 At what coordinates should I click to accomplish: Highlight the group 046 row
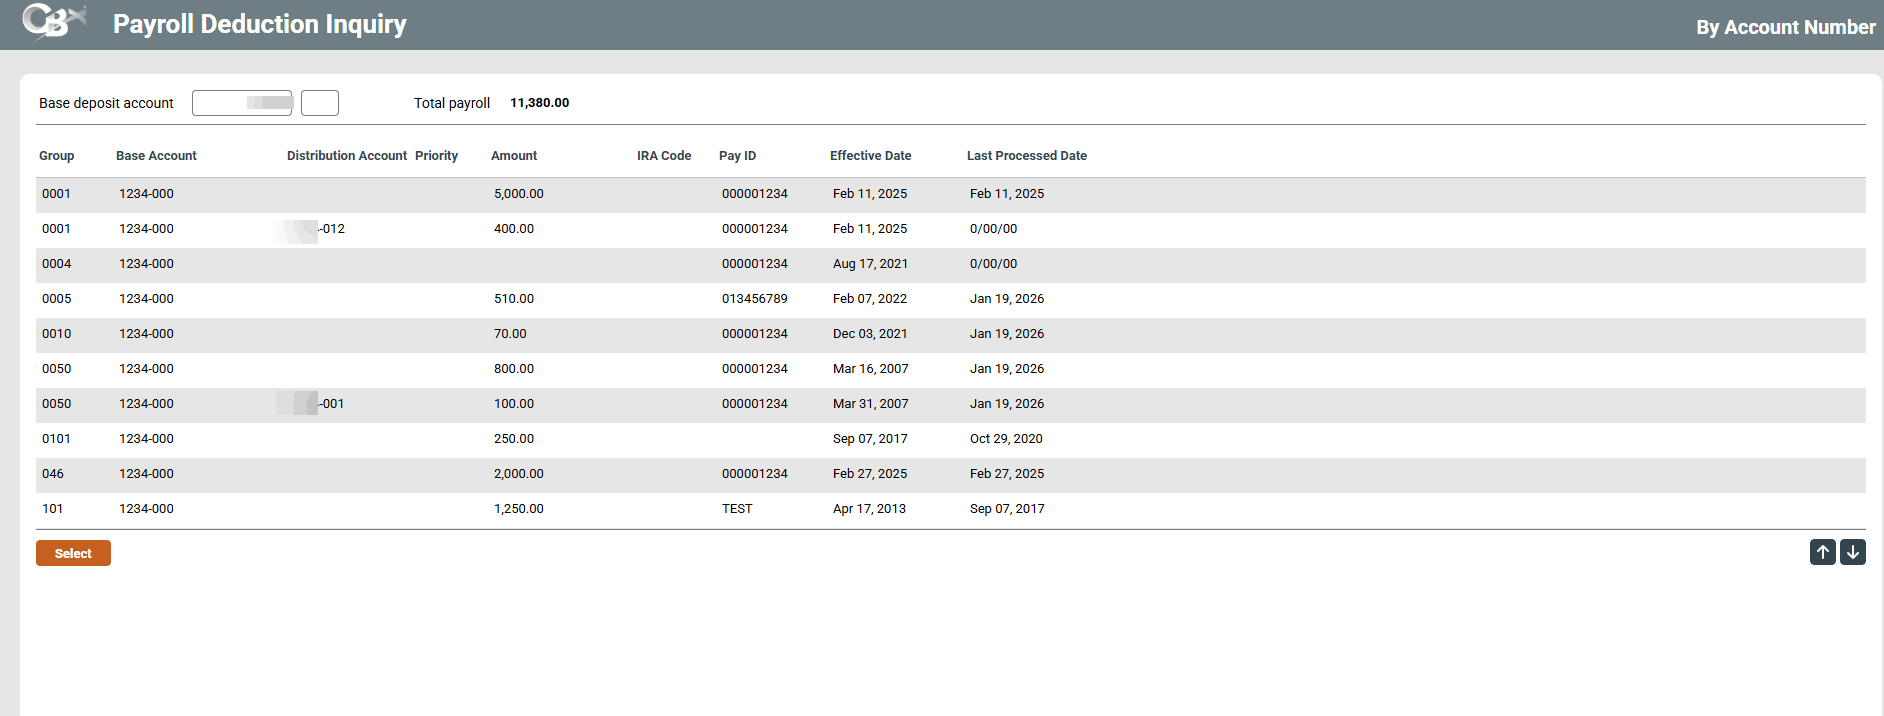(x=53, y=474)
